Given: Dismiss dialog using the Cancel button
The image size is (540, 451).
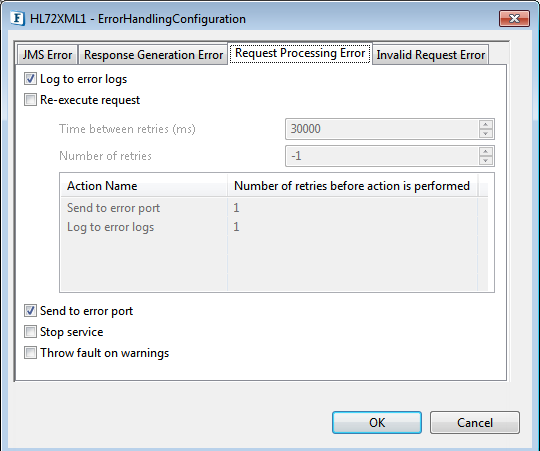Looking at the screenshot, I should (x=475, y=422).
